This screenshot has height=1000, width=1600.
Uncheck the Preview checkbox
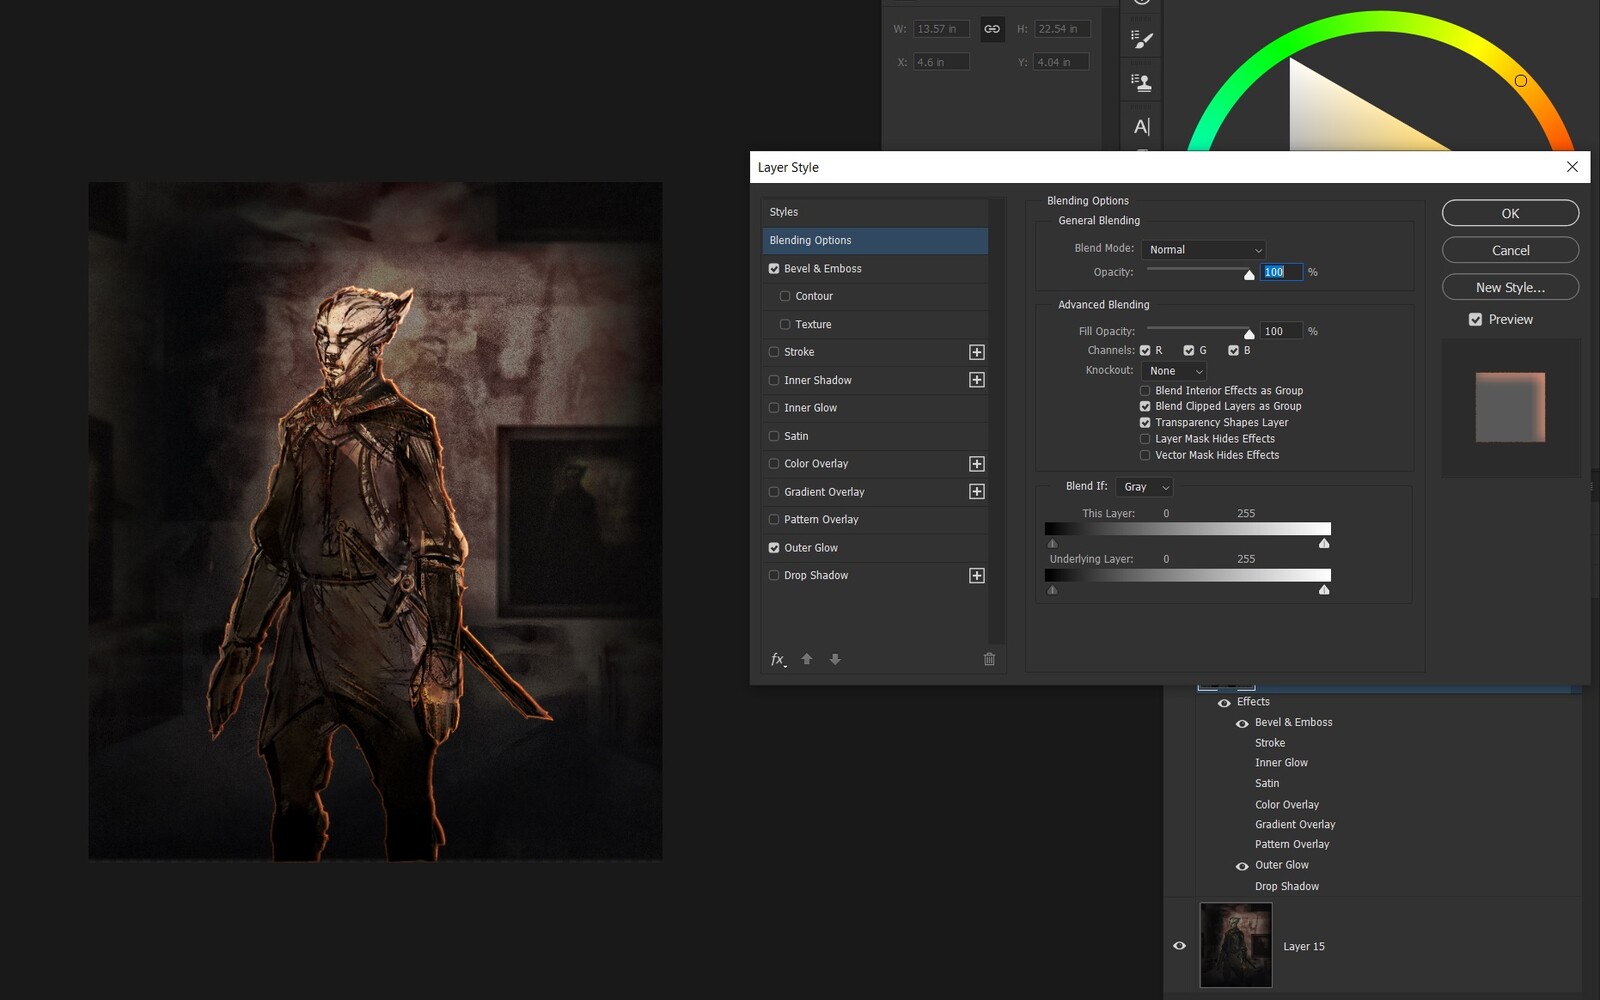pos(1475,320)
